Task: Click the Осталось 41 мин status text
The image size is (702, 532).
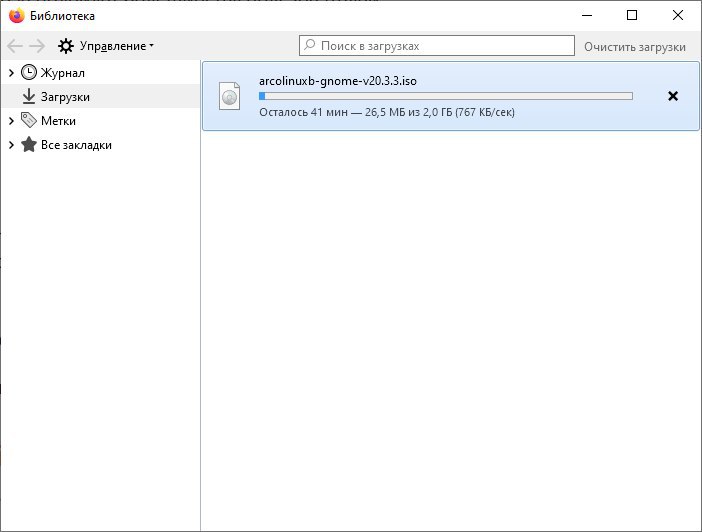Action: [387, 112]
